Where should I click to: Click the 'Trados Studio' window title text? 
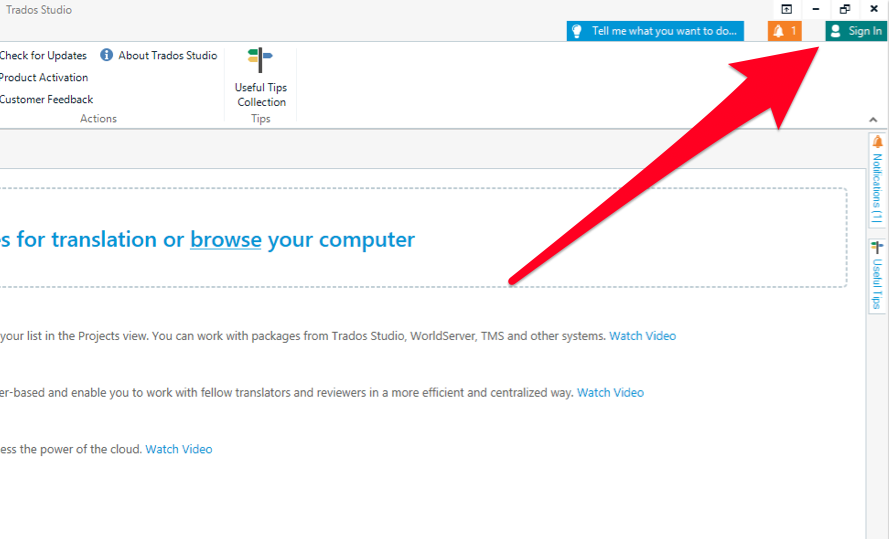pos(39,10)
